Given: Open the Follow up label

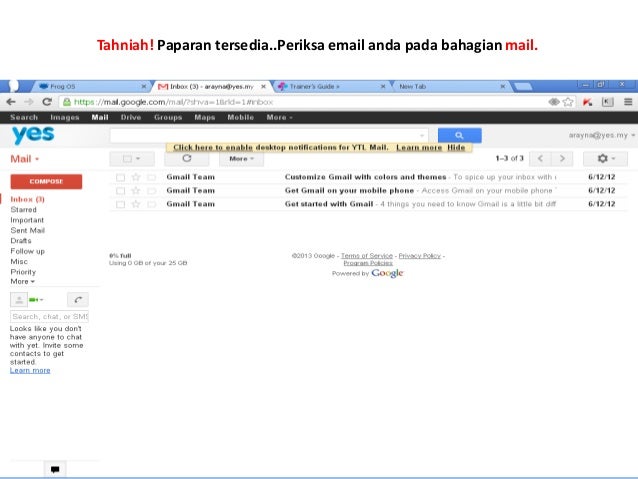Looking at the screenshot, I should (28, 251).
